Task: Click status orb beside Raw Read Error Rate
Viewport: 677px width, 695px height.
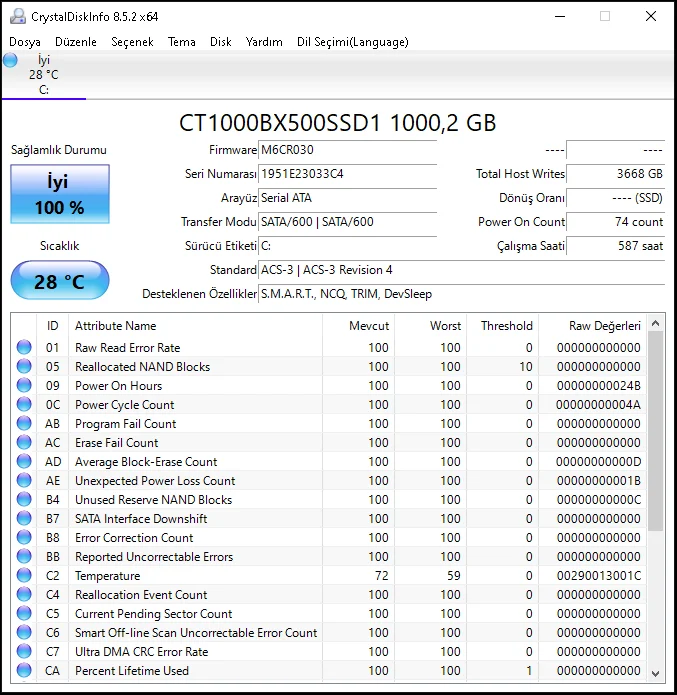Action: tap(24, 348)
